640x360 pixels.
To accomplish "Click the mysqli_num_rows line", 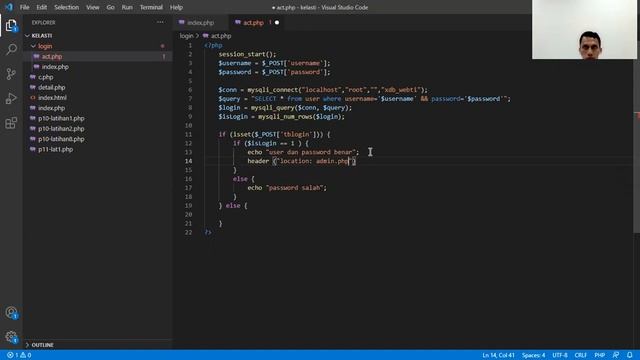I will pyautogui.click(x=281, y=116).
